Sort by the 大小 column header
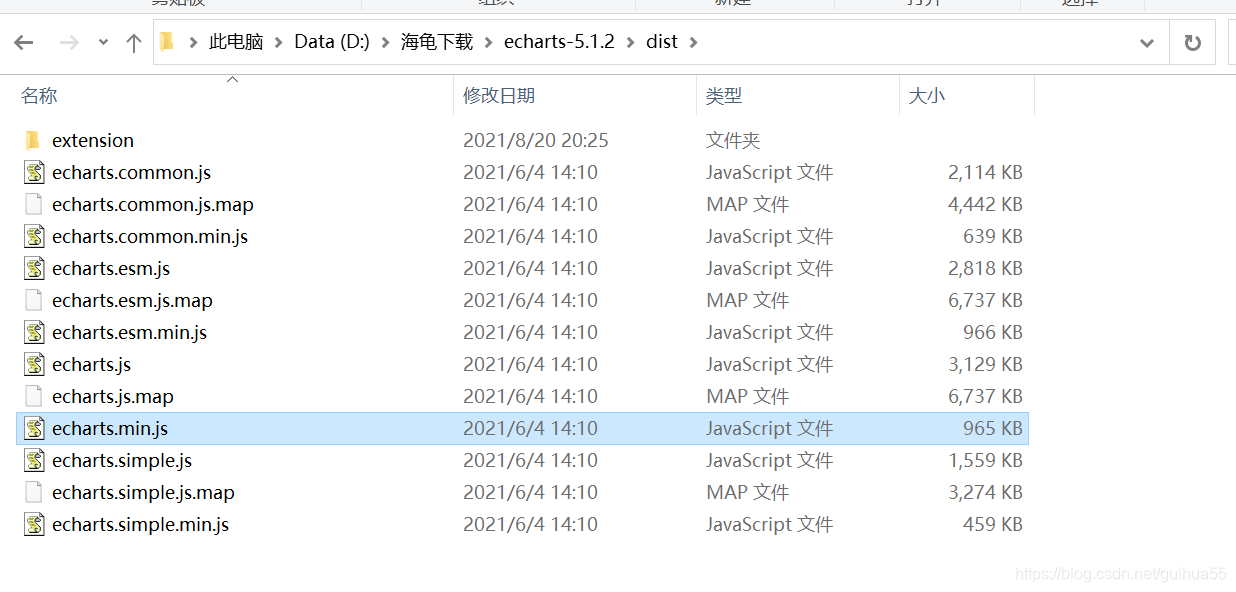Viewport: 1236px width, 592px height. click(926, 96)
